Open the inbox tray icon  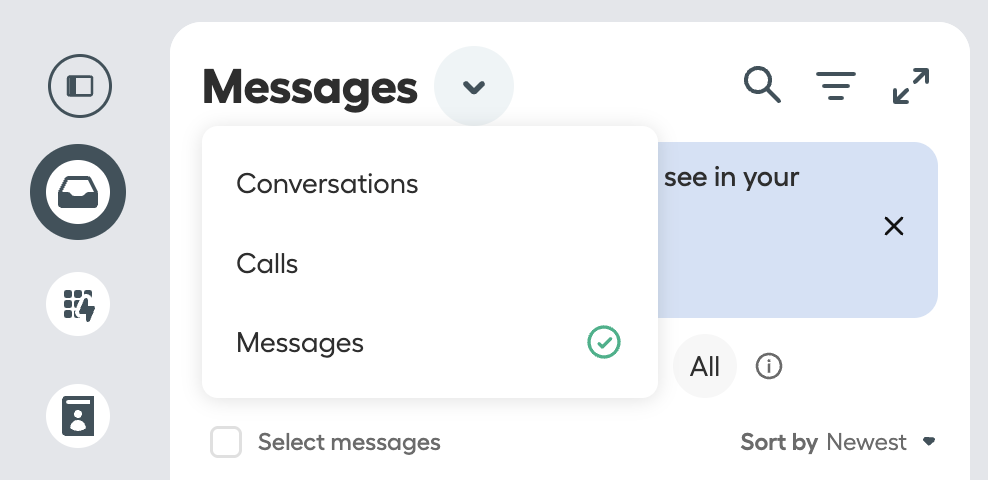point(78,192)
